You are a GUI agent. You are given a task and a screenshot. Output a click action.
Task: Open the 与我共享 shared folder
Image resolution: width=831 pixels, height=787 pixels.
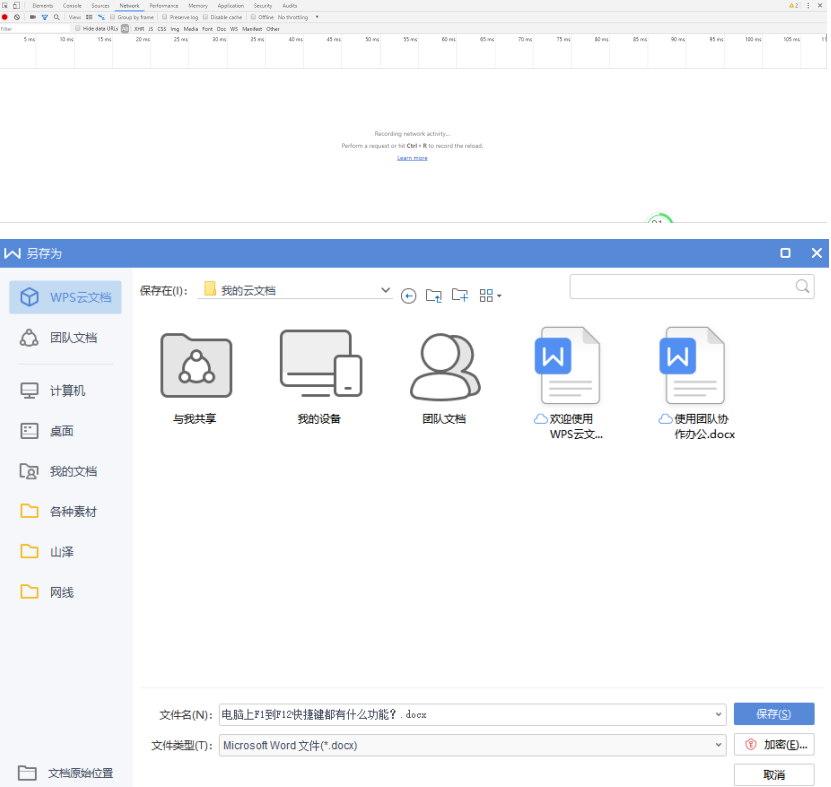tap(196, 378)
